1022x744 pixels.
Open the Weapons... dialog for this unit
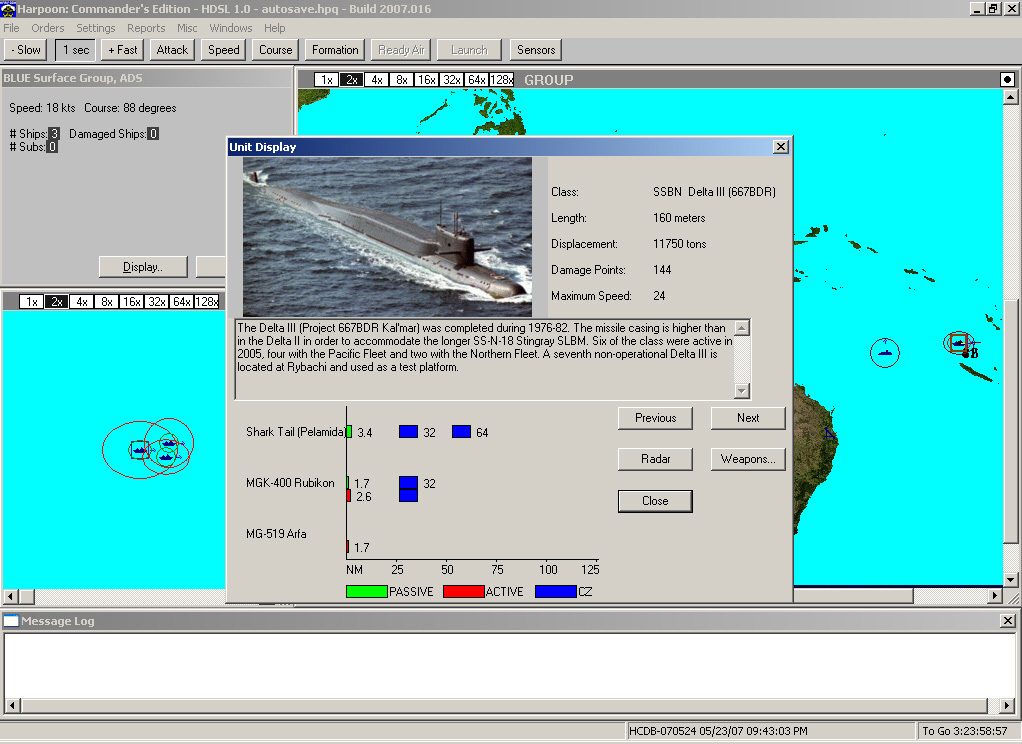[x=748, y=460]
